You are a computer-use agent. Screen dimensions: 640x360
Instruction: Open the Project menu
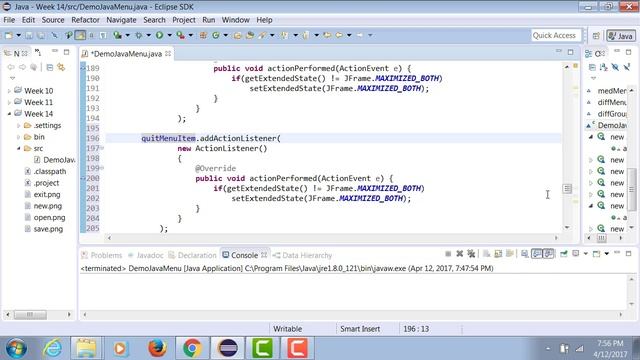tap(184, 20)
